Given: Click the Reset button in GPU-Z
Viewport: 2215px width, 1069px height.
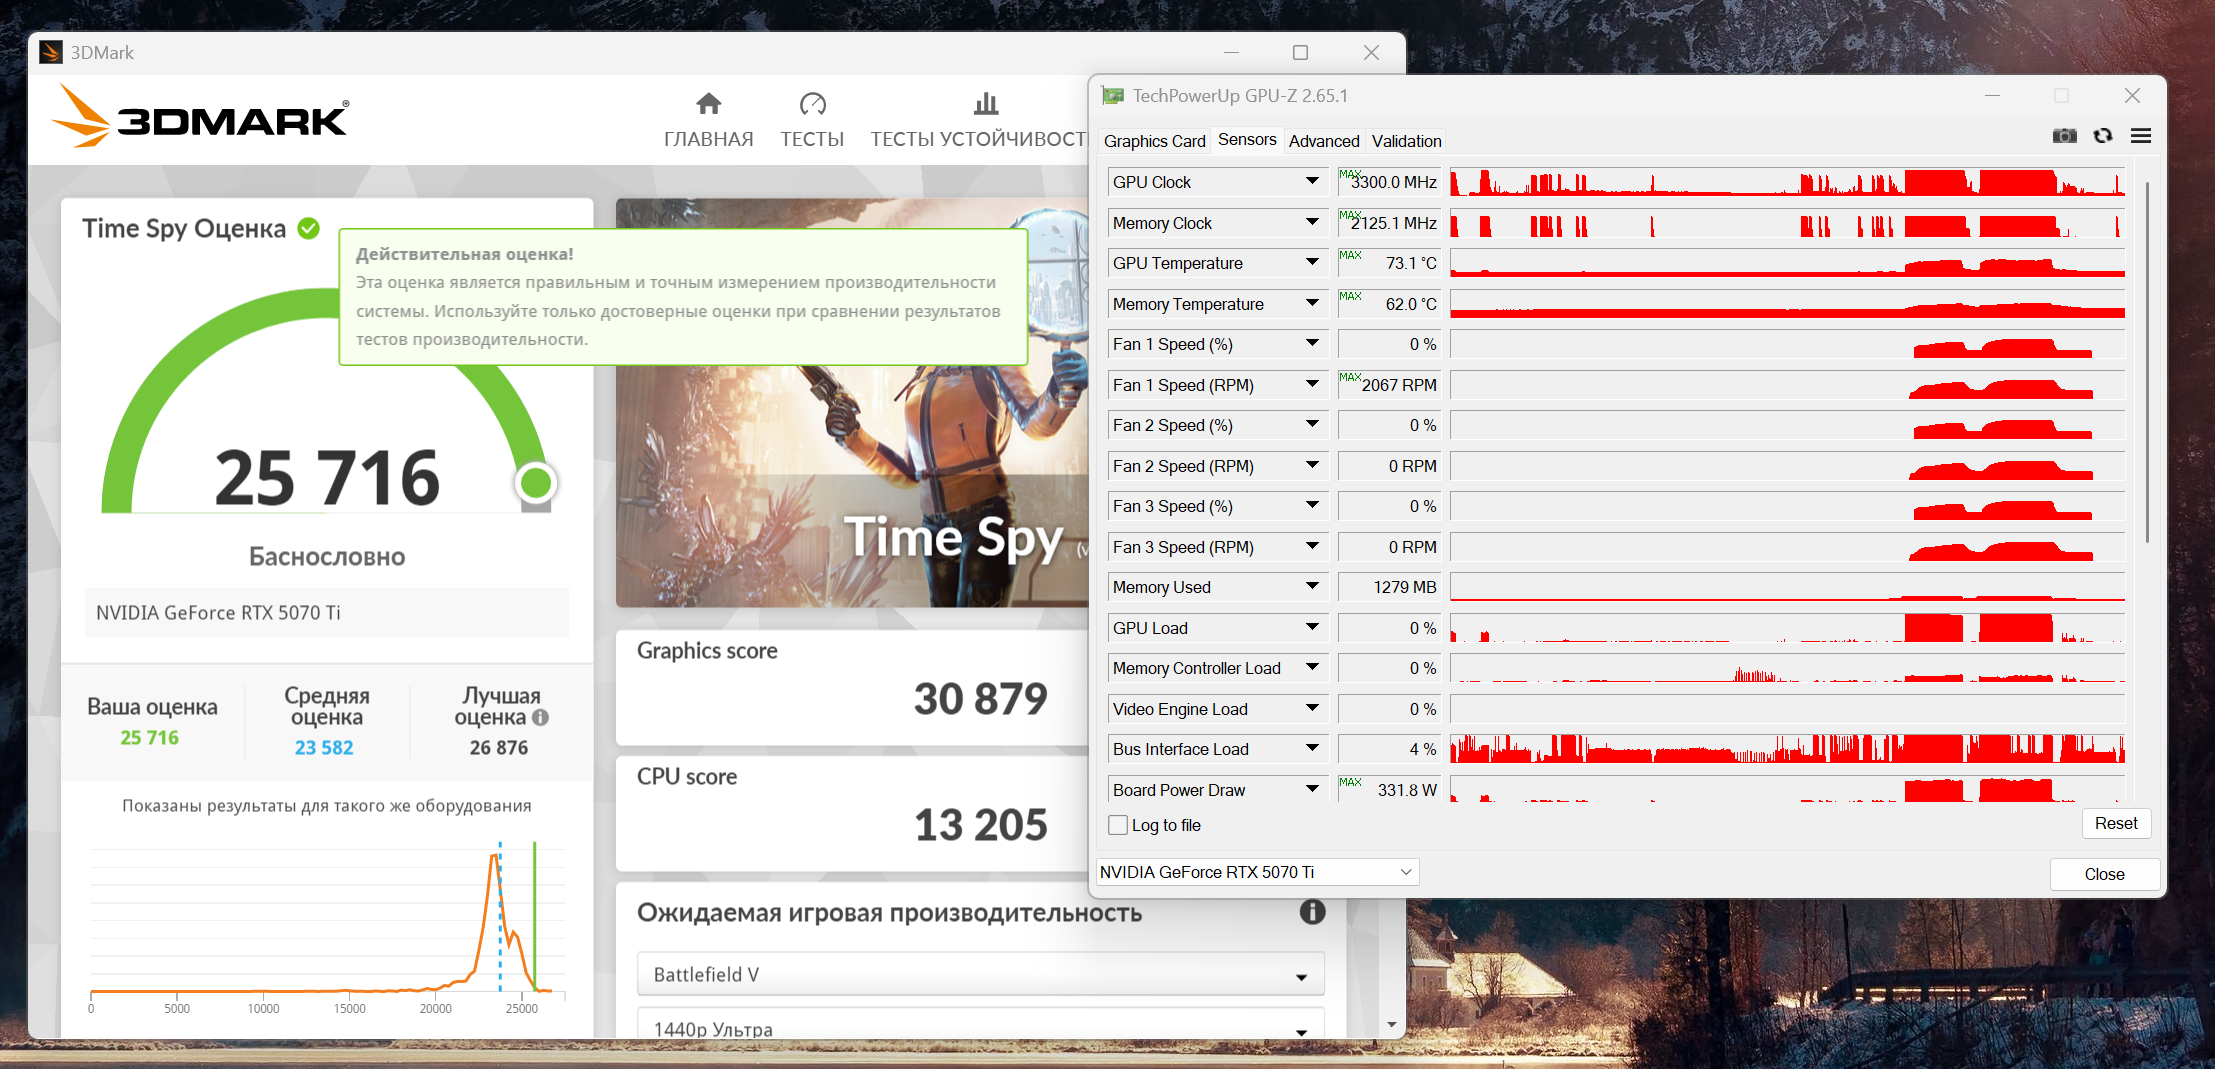Looking at the screenshot, I should [x=2116, y=823].
